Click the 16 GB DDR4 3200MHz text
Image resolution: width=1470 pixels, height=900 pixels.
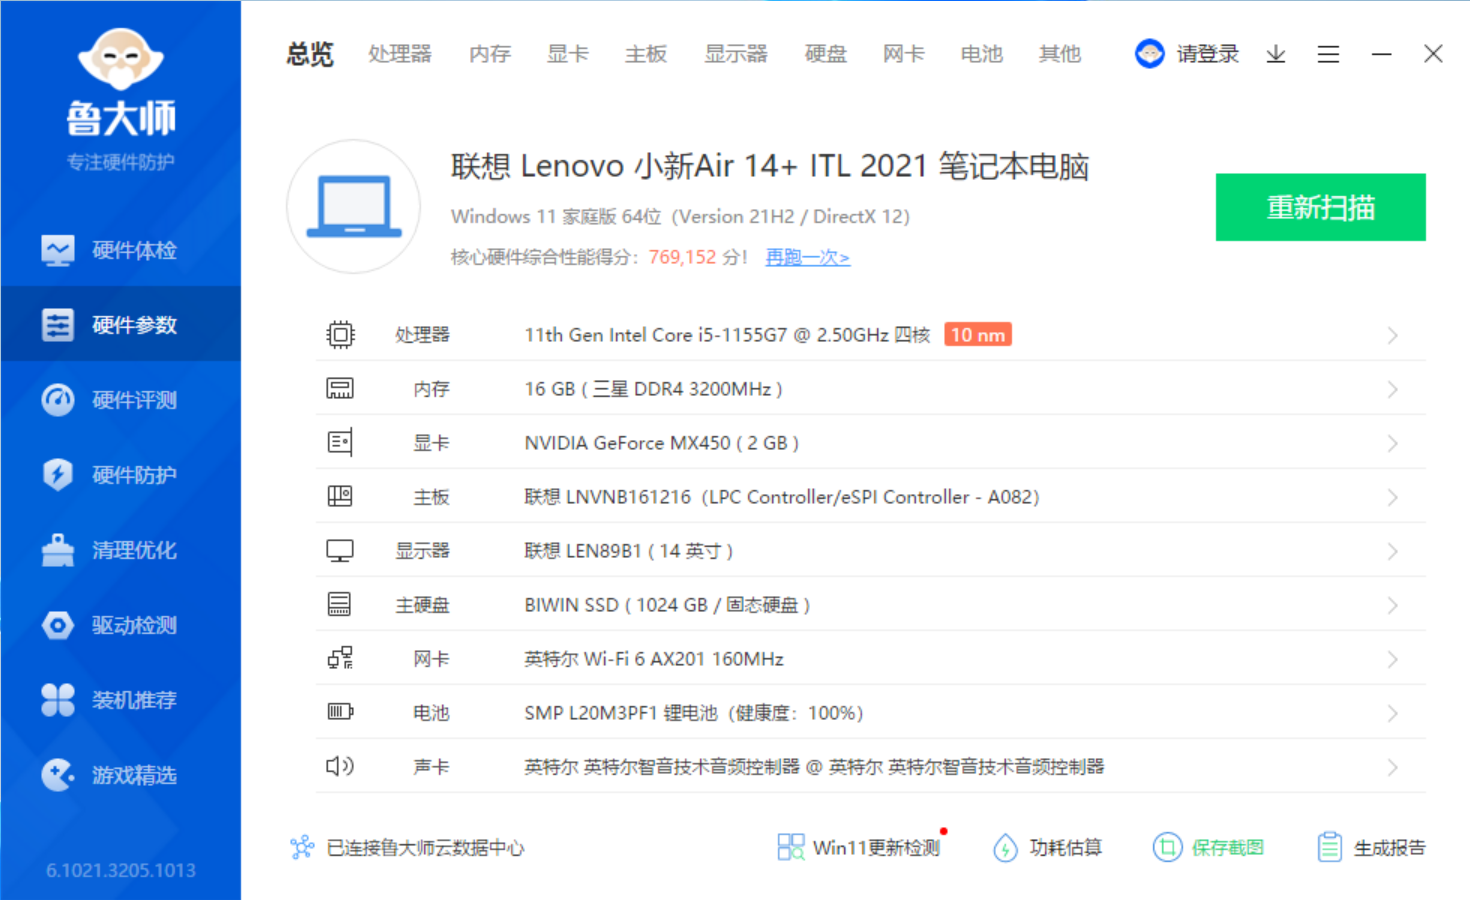pyautogui.click(x=653, y=389)
